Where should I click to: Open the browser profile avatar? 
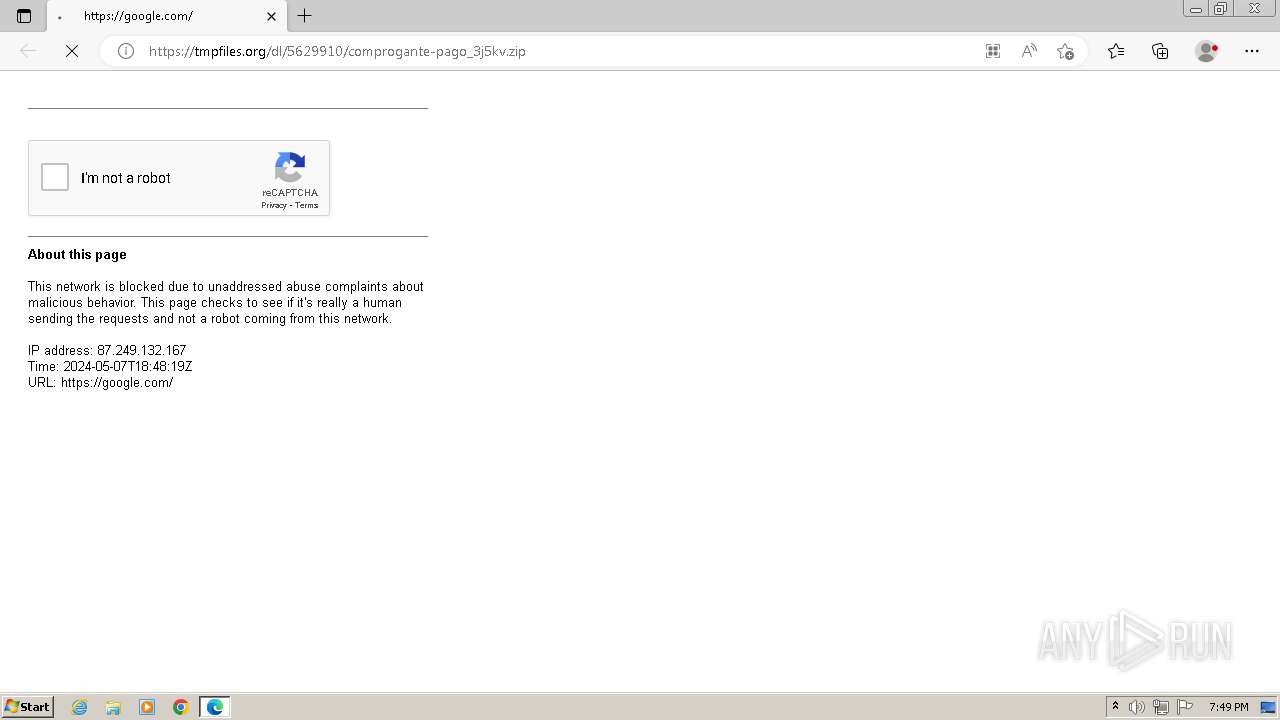[x=1207, y=51]
